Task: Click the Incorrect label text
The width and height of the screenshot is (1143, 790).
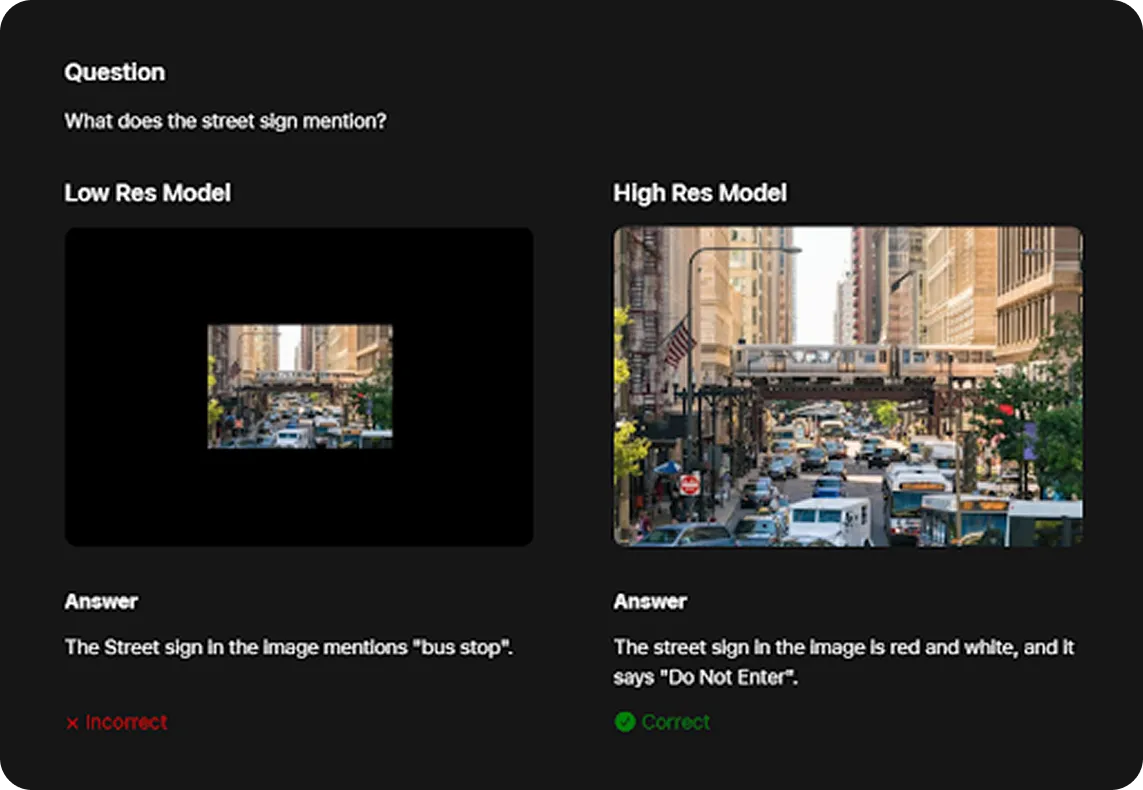Action: pos(124,722)
